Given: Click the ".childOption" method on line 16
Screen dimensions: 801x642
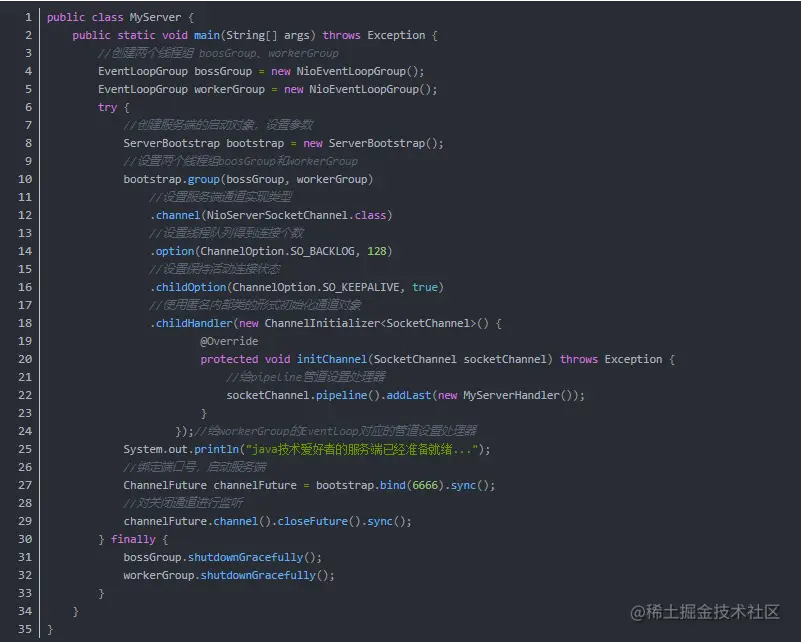Looking at the screenshot, I should tap(187, 287).
